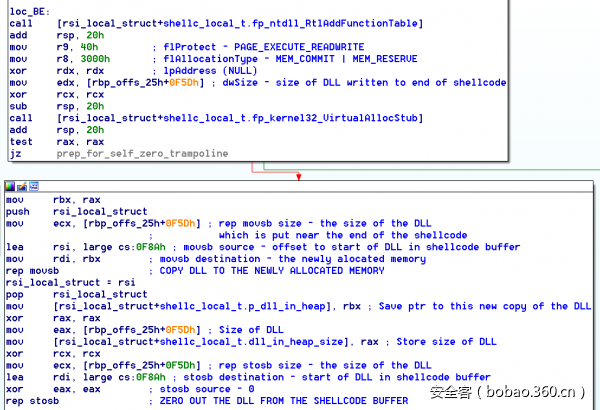Click the third icon in the block title bar
The width and height of the screenshot is (600, 410).
[33, 186]
